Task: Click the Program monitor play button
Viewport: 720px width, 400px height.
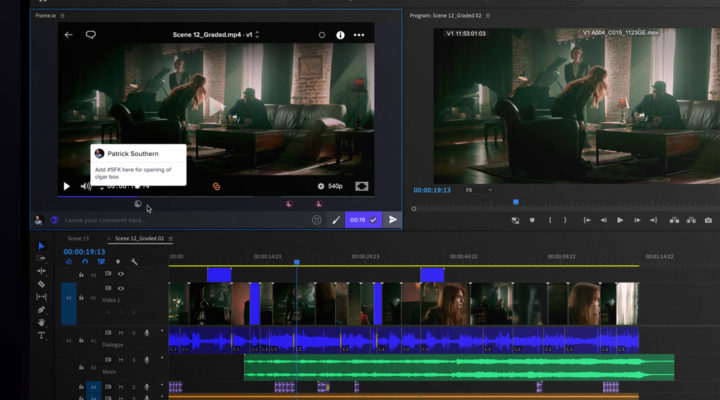Action: (620, 220)
